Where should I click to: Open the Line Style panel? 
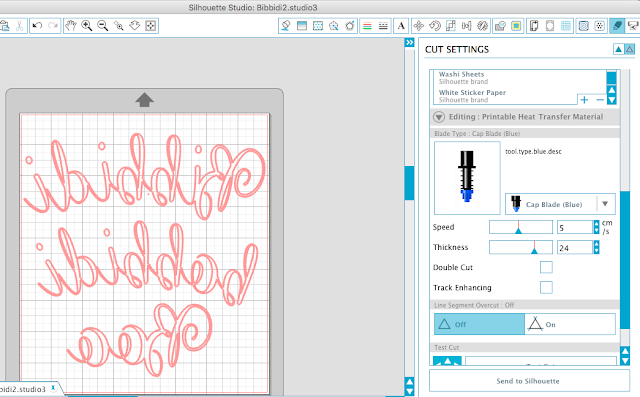click(383, 26)
